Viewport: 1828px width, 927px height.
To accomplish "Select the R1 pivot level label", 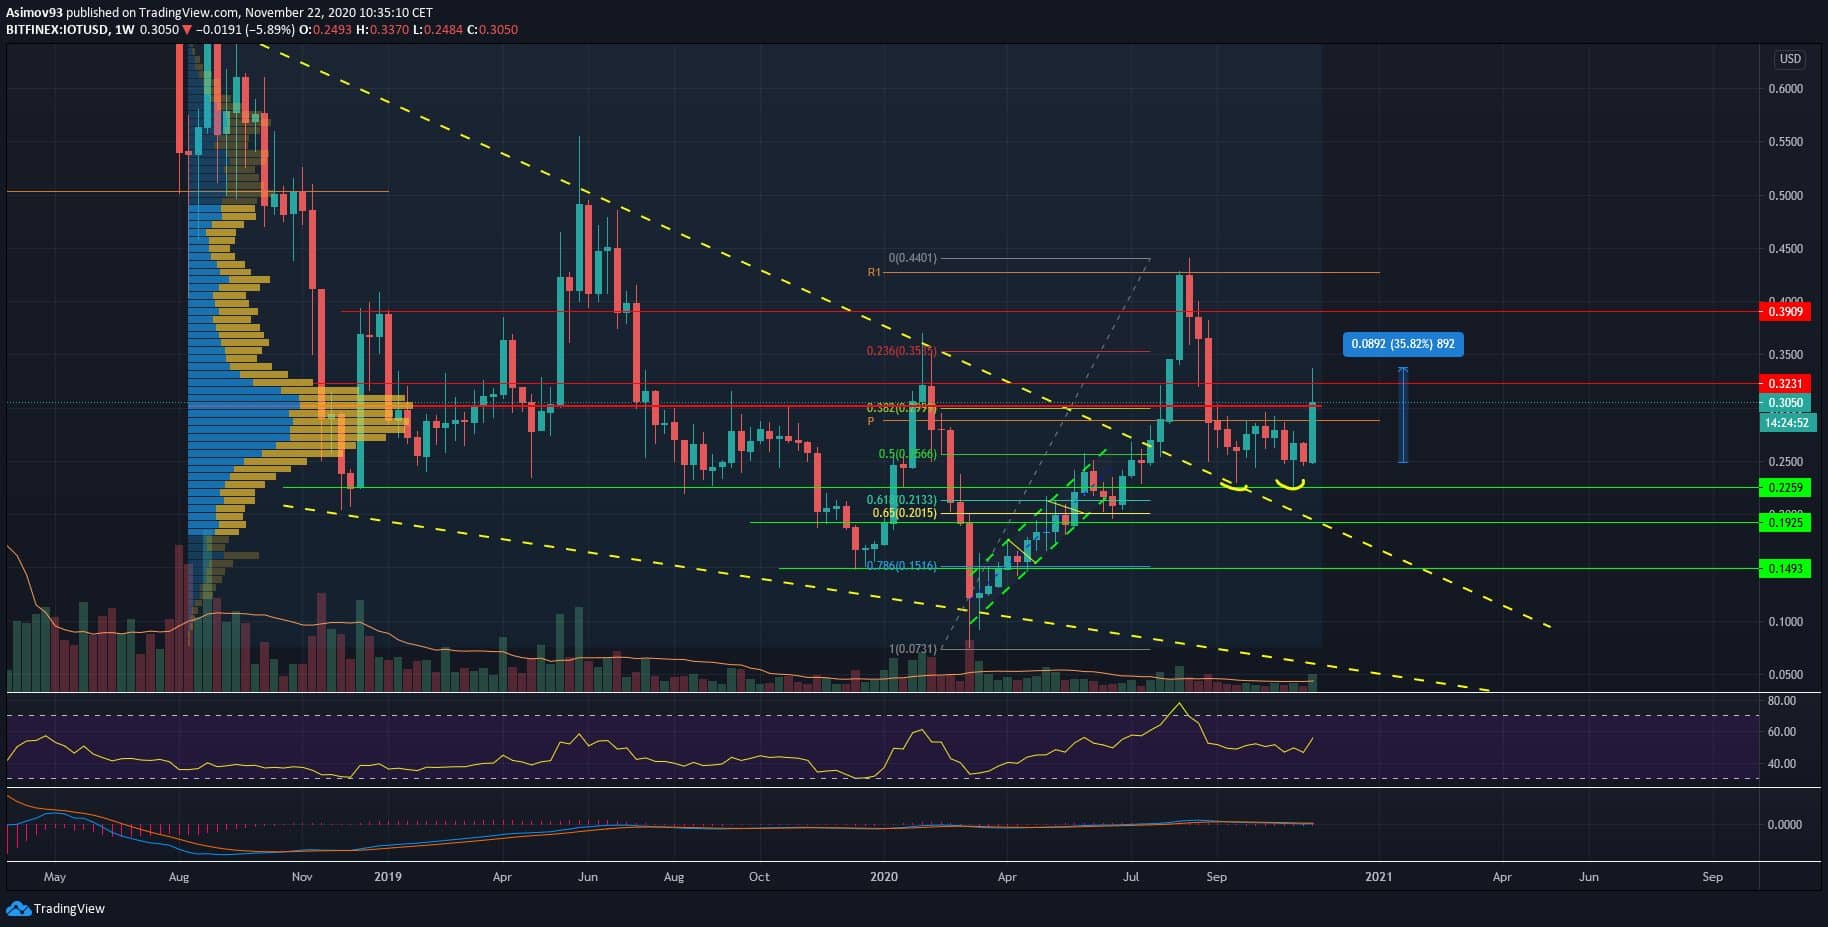I will [874, 272].
